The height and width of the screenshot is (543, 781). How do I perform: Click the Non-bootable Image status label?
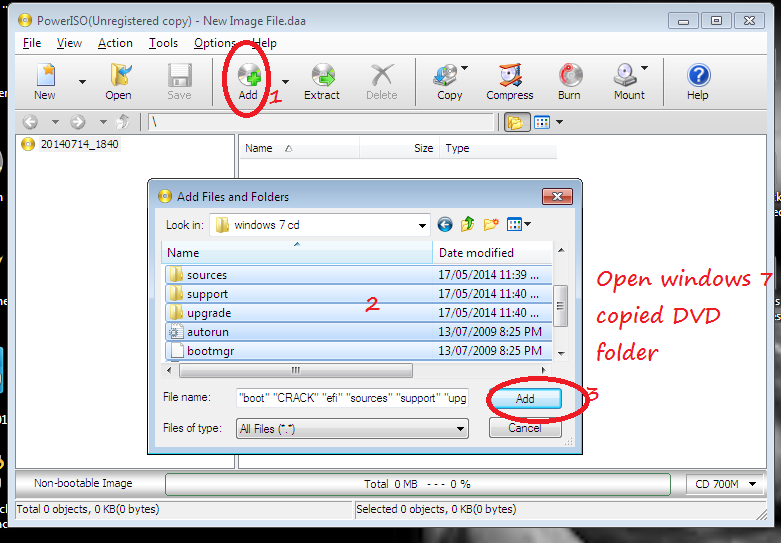[x=83, y=483]
